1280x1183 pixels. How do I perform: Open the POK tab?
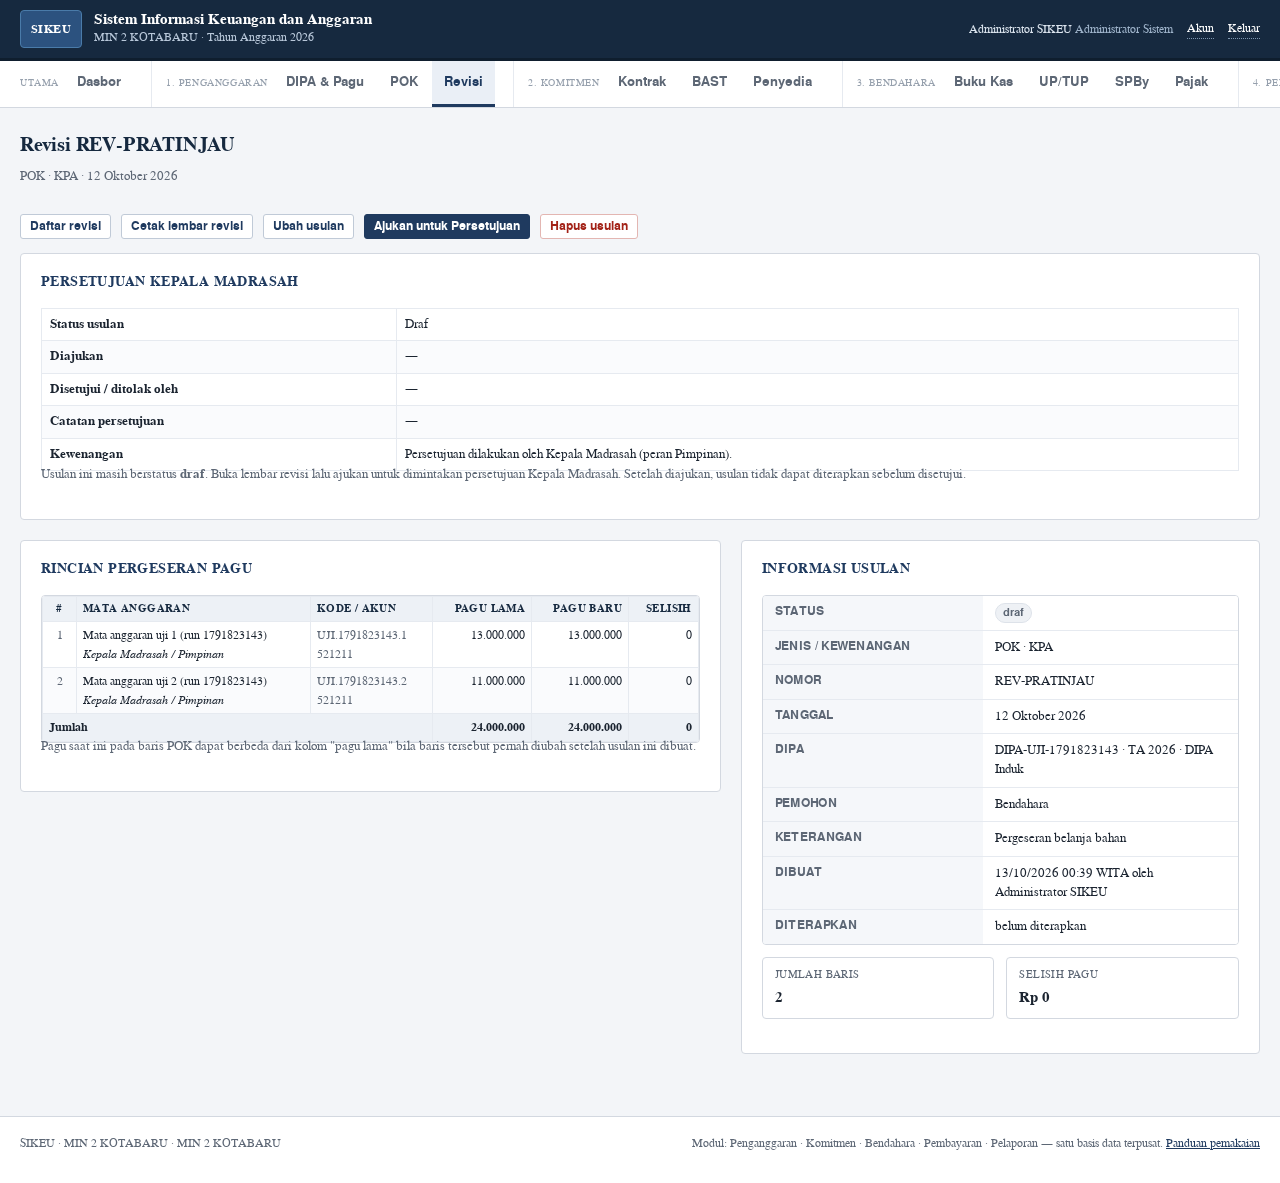point(404,82)
